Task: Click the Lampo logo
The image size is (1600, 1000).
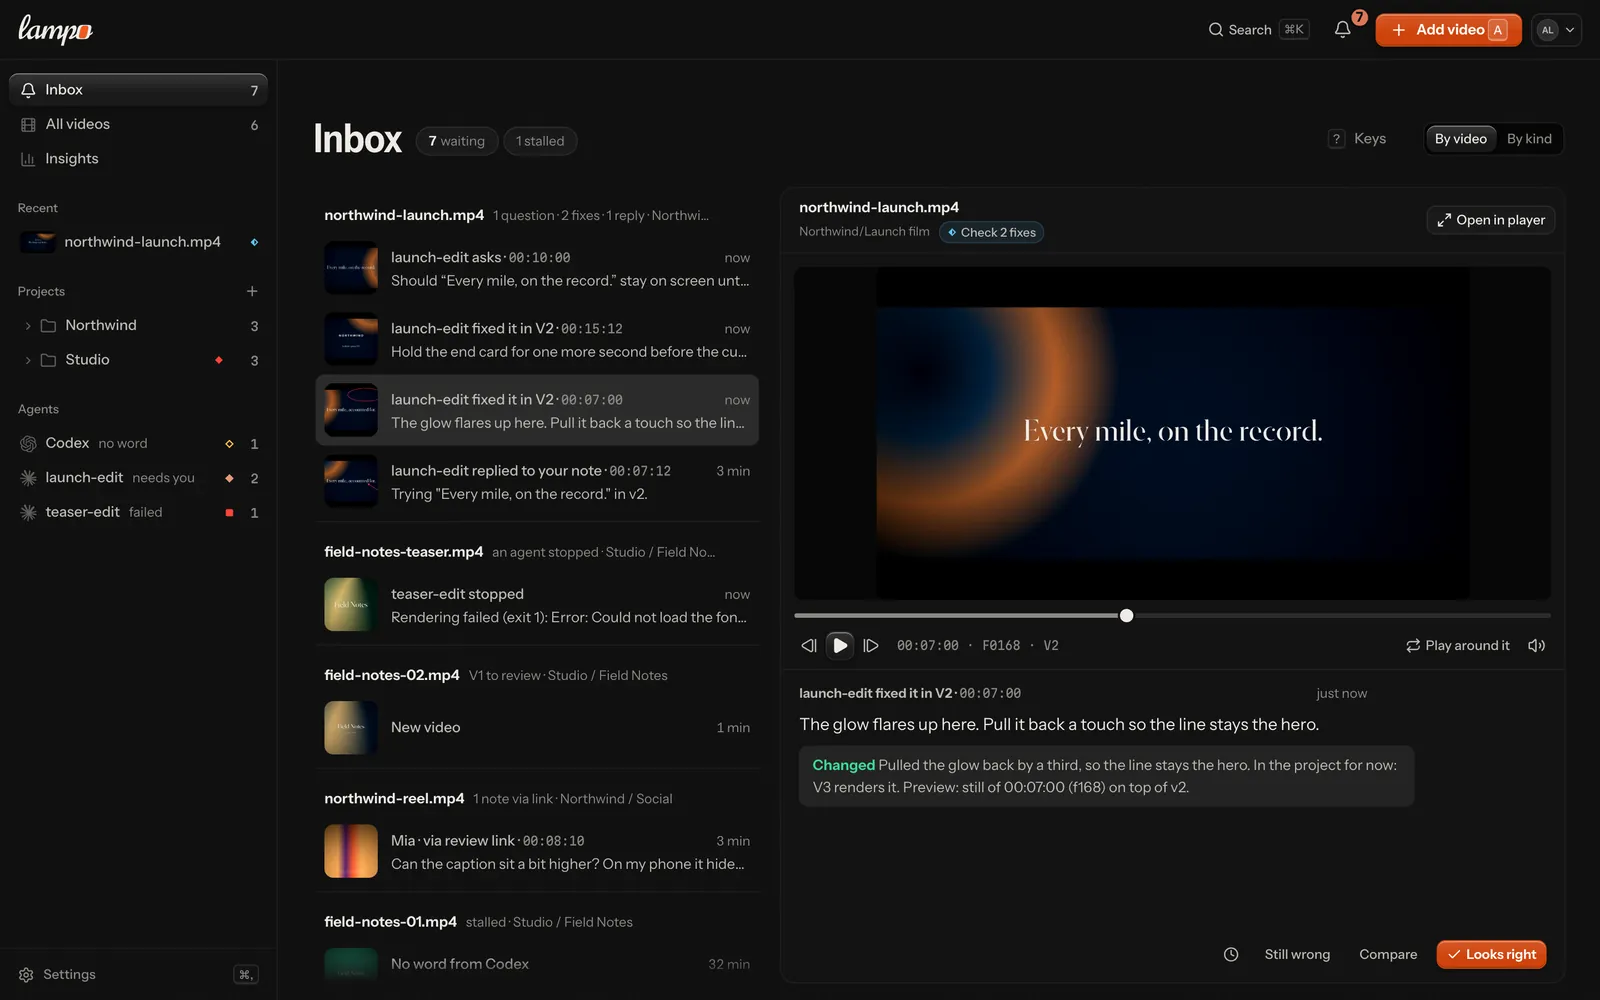Action: click(55, 30)
